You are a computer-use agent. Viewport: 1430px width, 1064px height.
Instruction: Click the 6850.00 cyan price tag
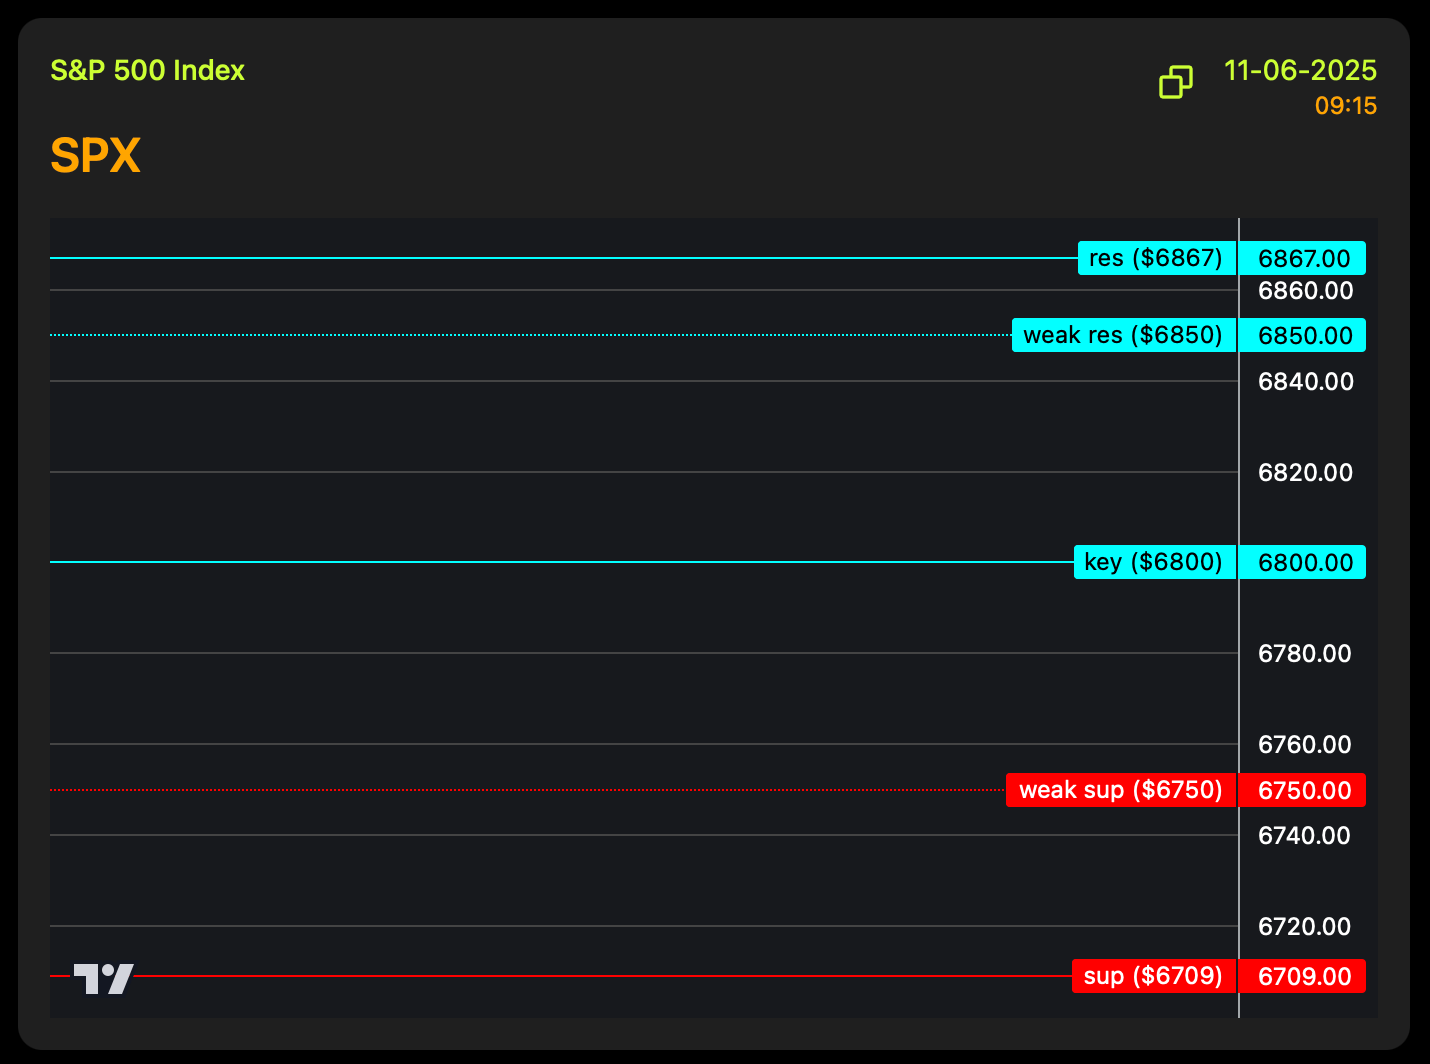[1303, 335]
